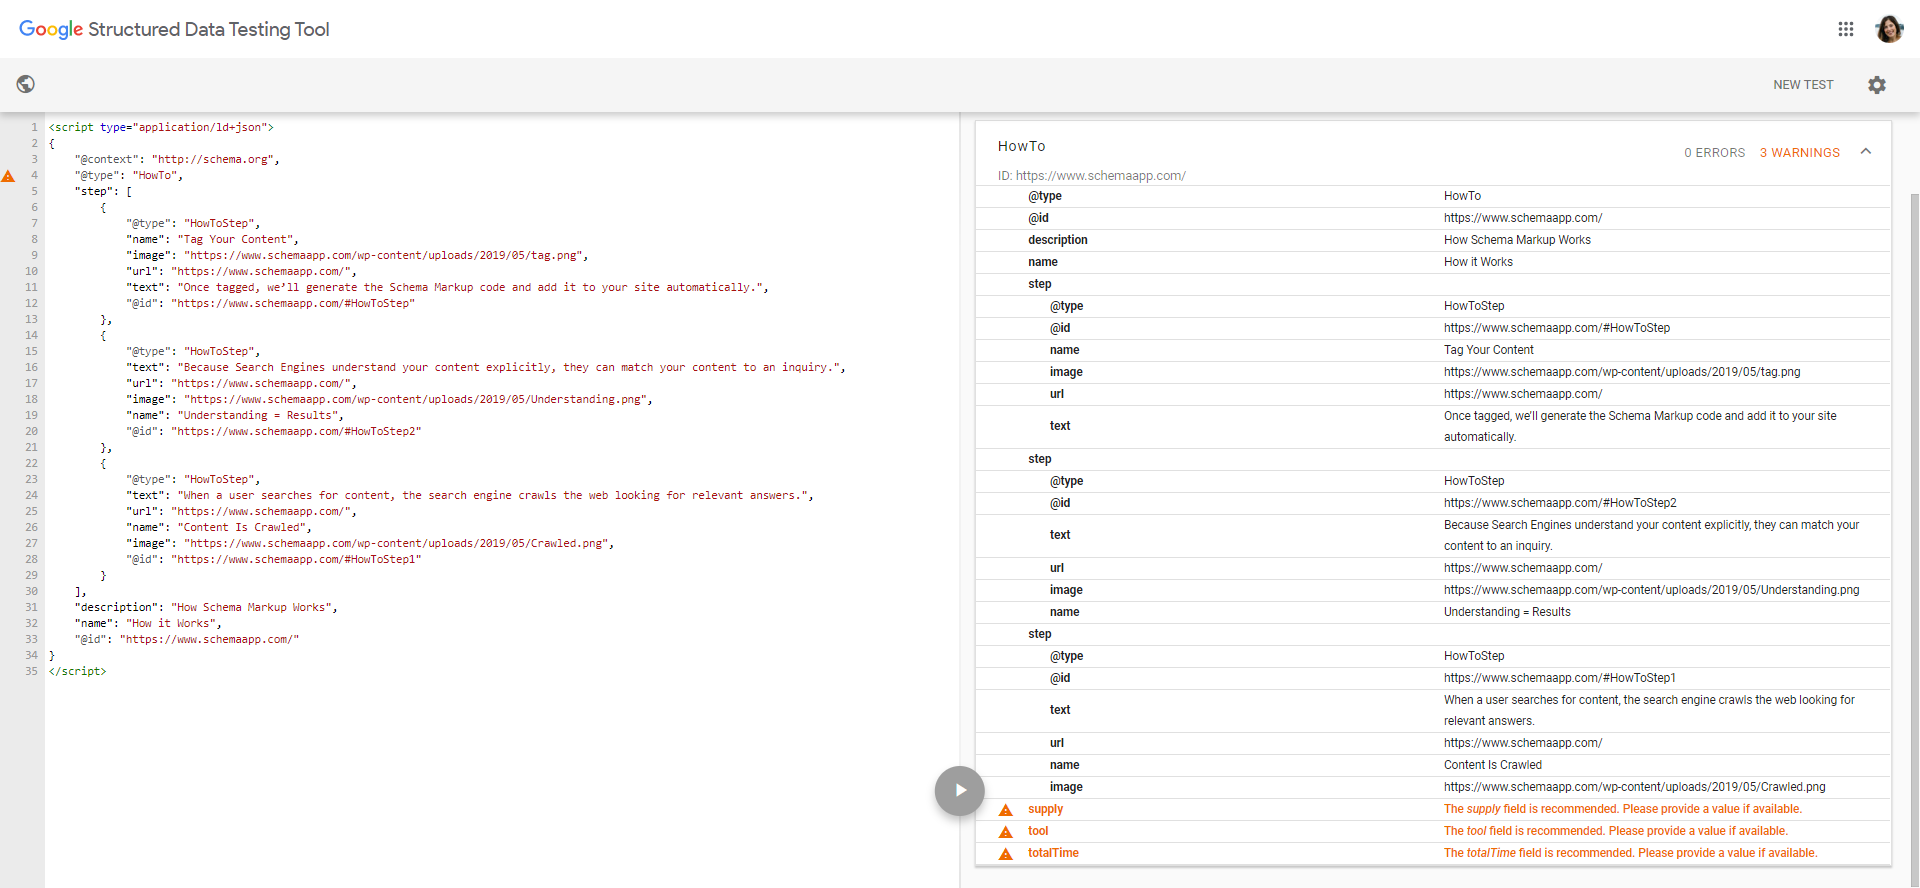
Task: Click closing </script> line
Action: coord(78,671)
